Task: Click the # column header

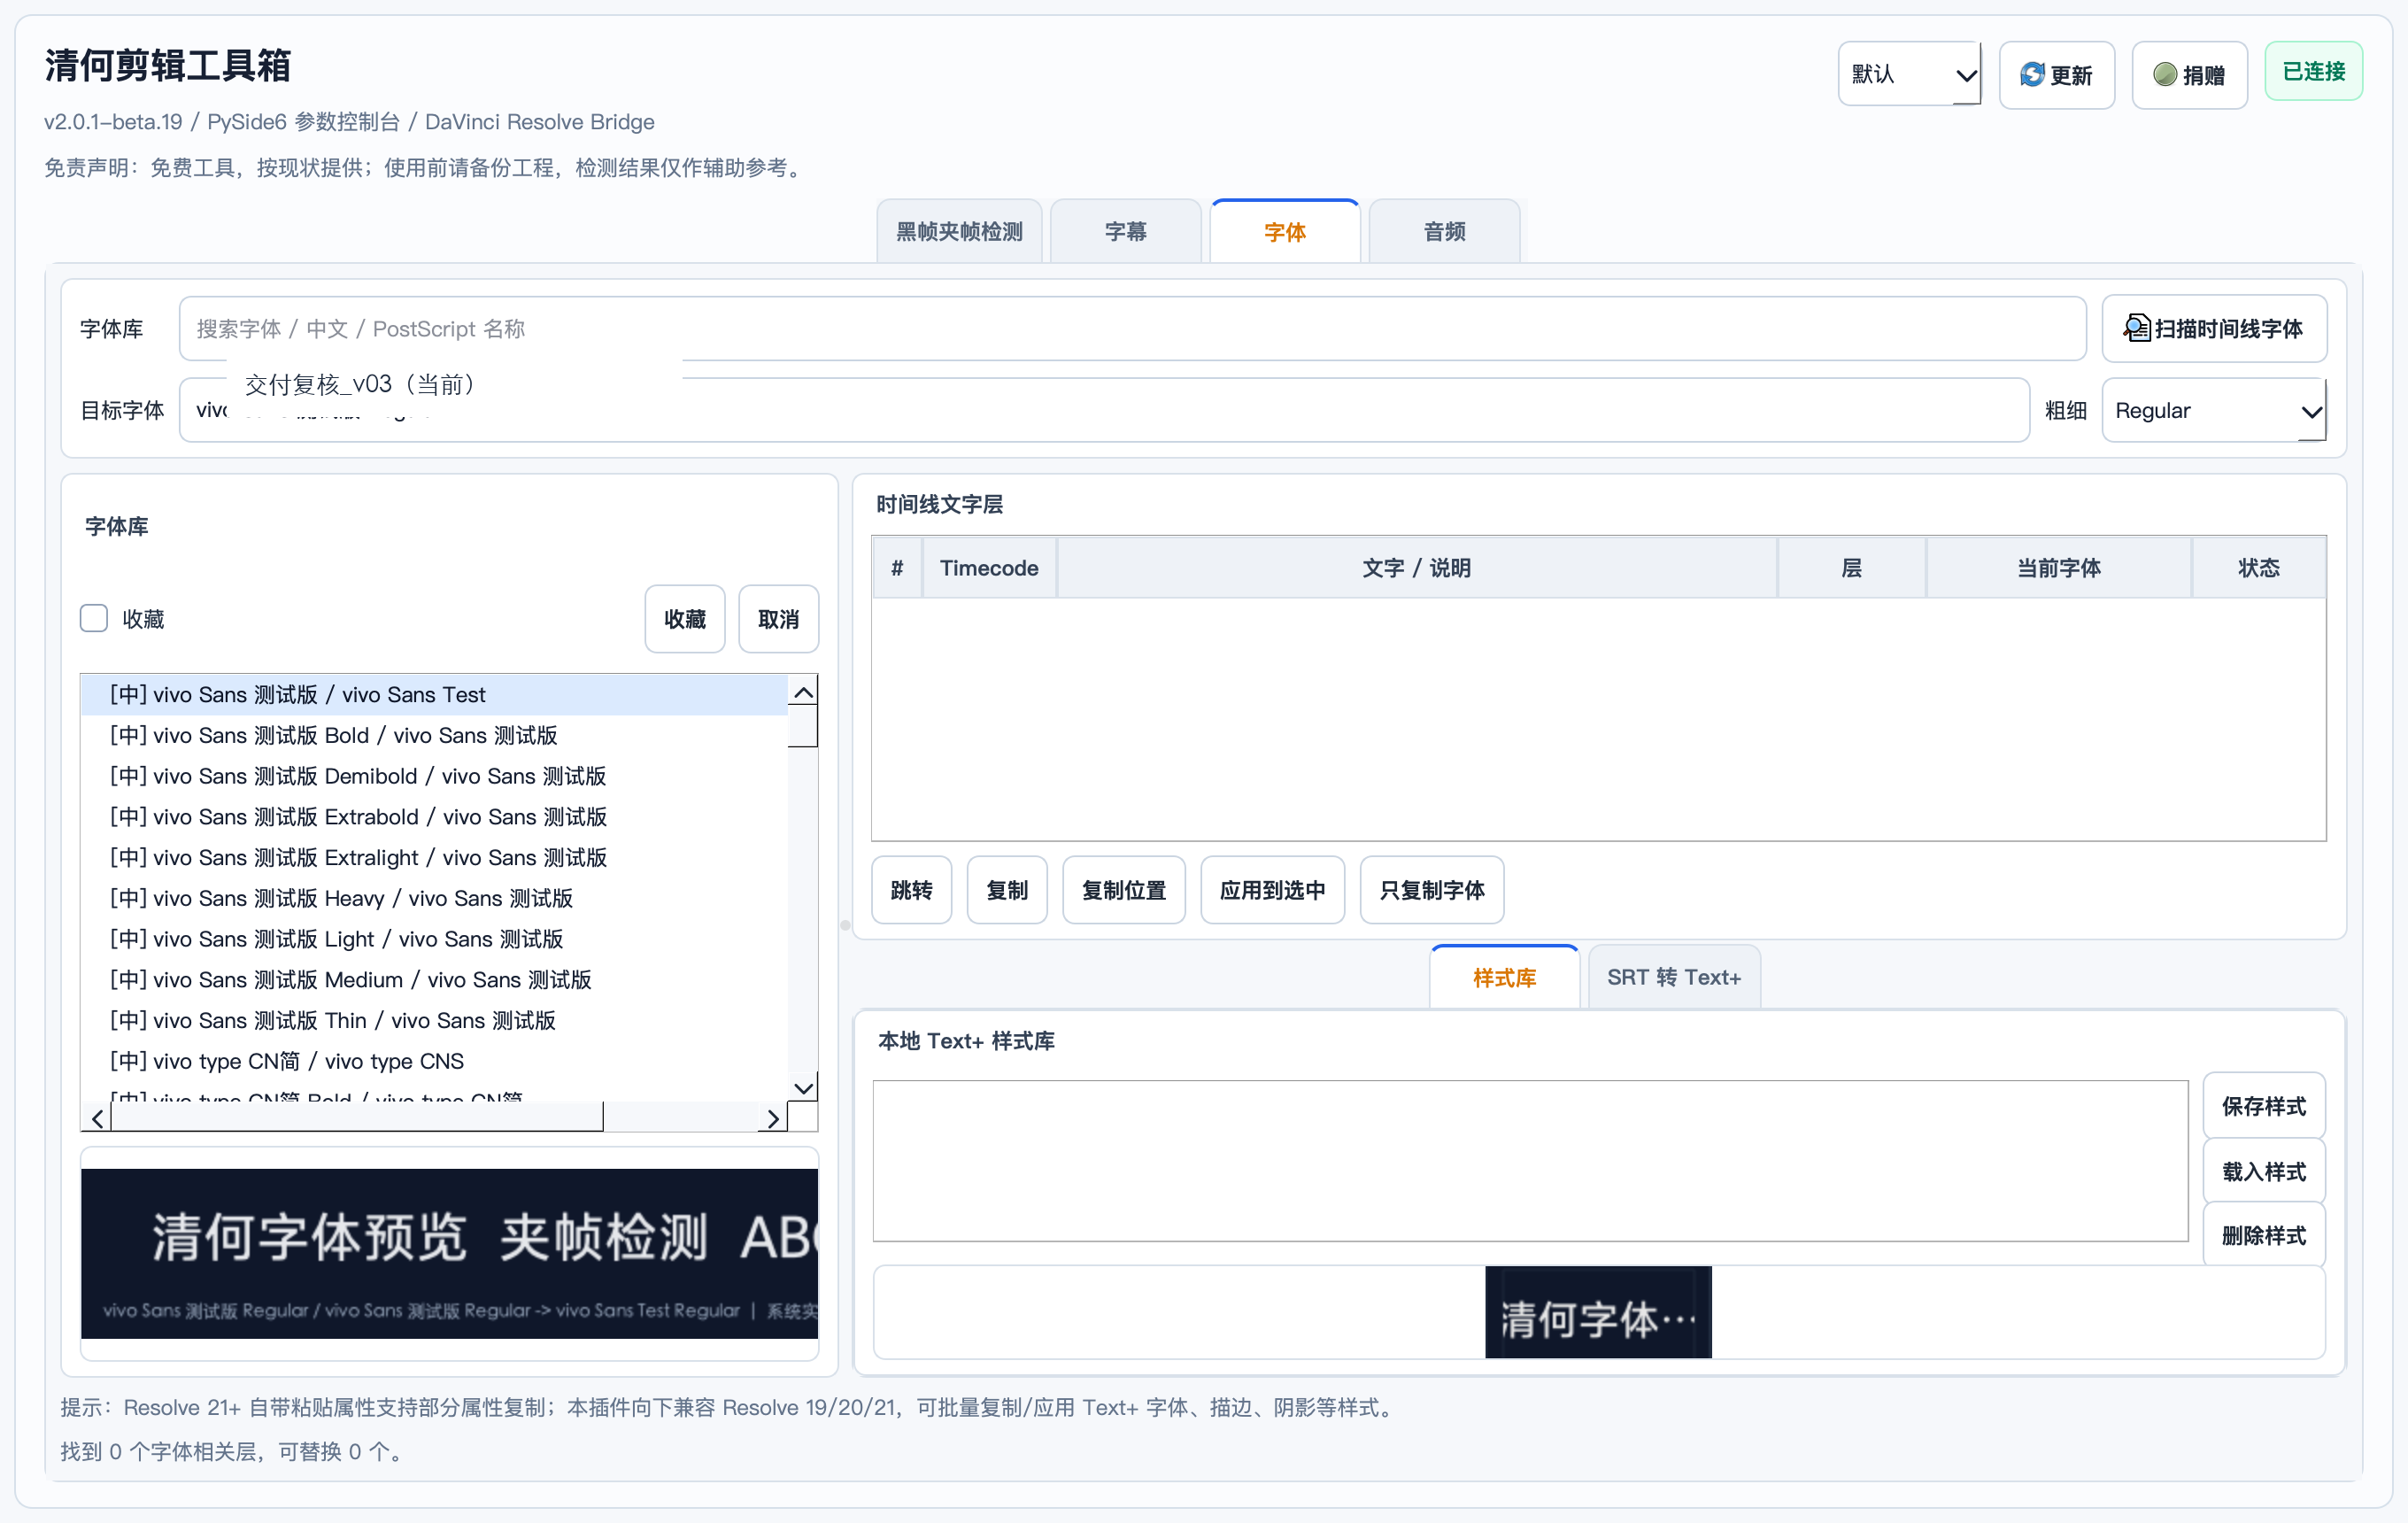Action: 897,567
